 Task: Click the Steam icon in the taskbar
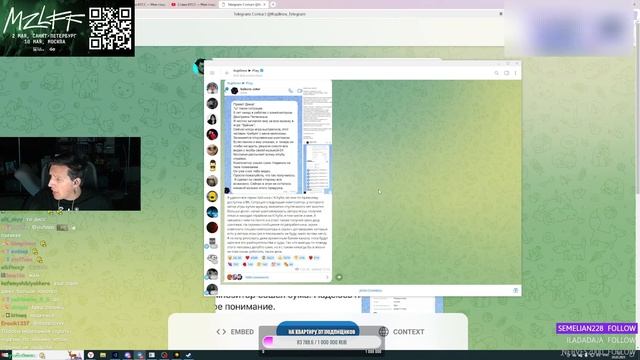[188, 355]
